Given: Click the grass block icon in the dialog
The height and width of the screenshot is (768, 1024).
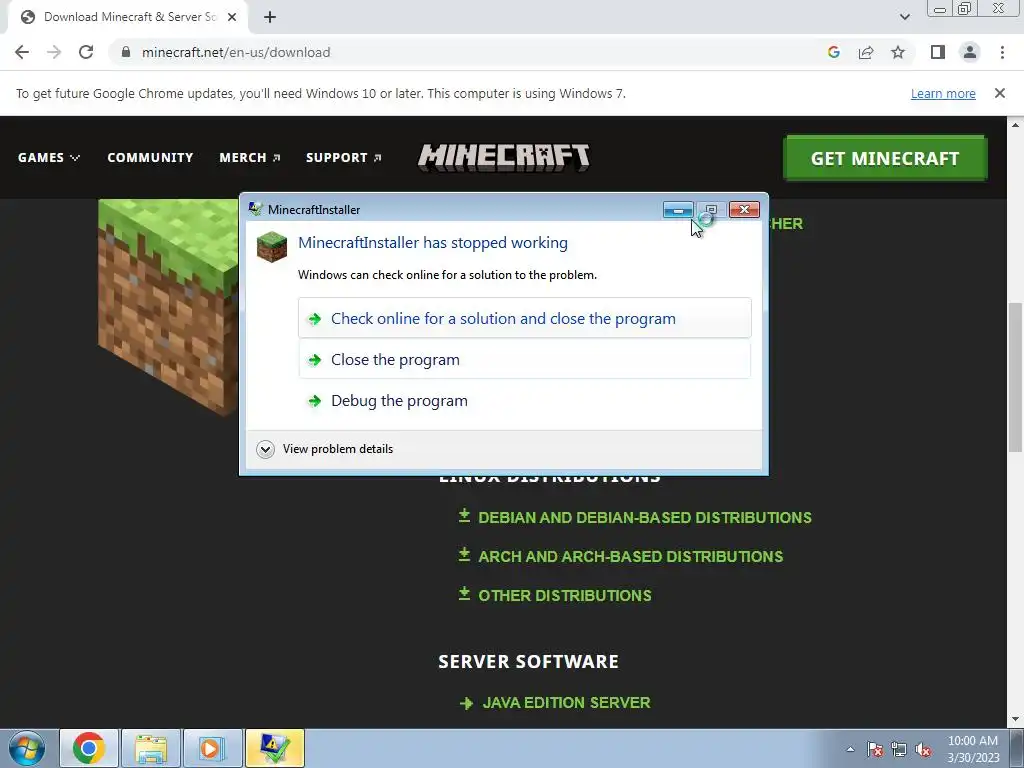Looking at the screenshot, I should point(272,247).
